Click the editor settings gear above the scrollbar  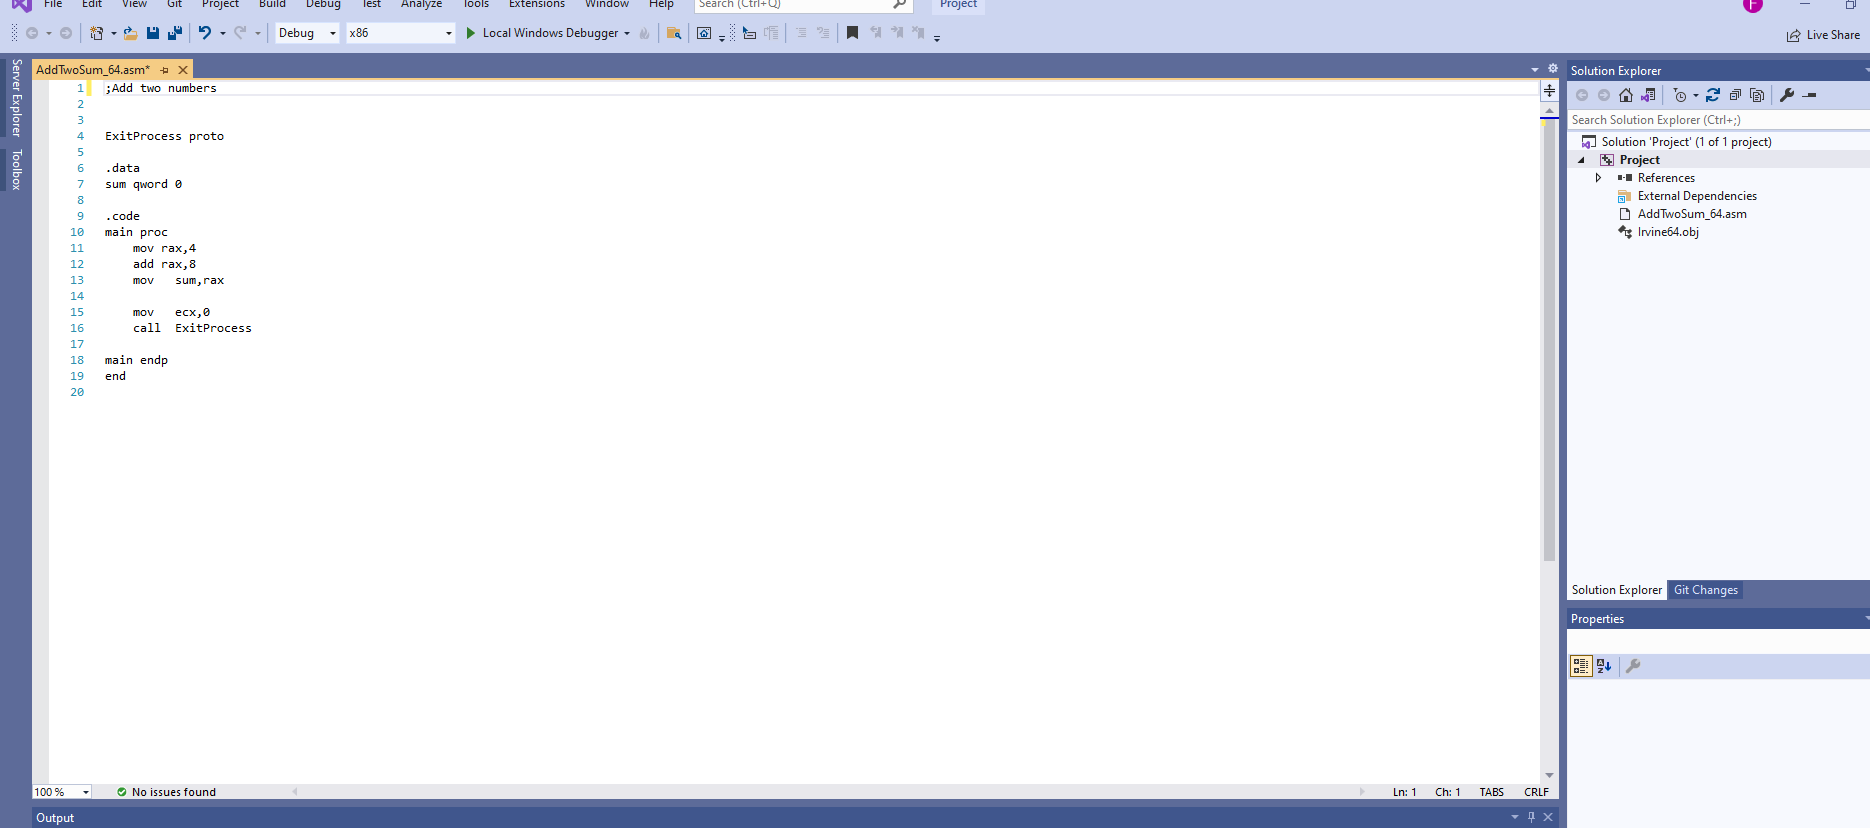pos(1553,69)
